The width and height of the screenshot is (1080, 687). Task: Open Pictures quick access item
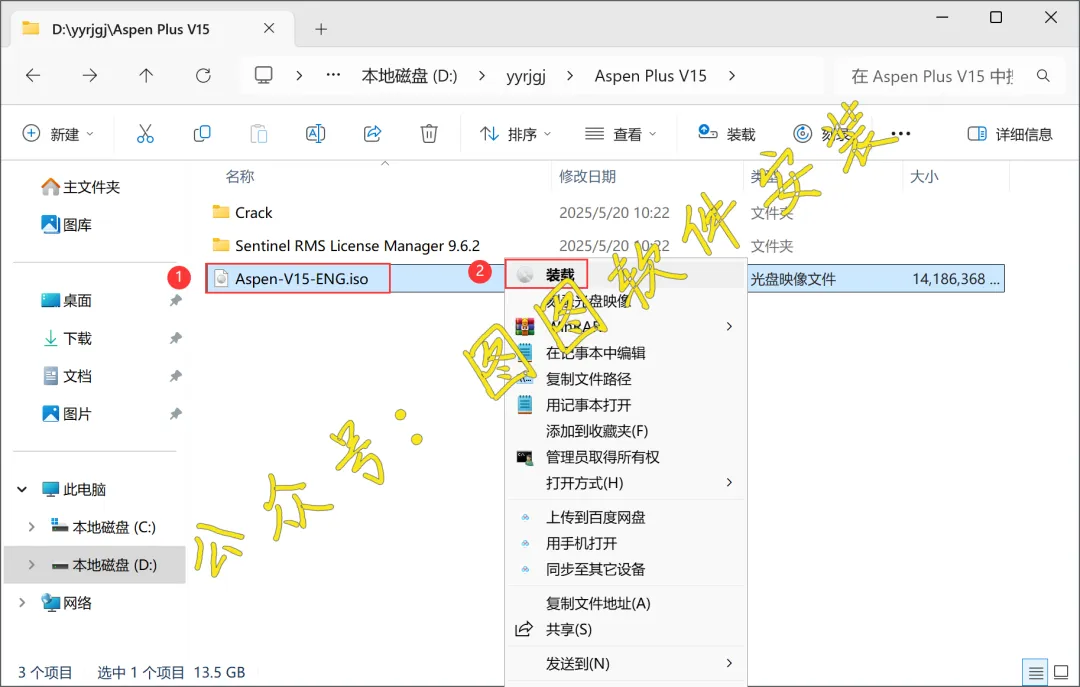pos(67,414)
